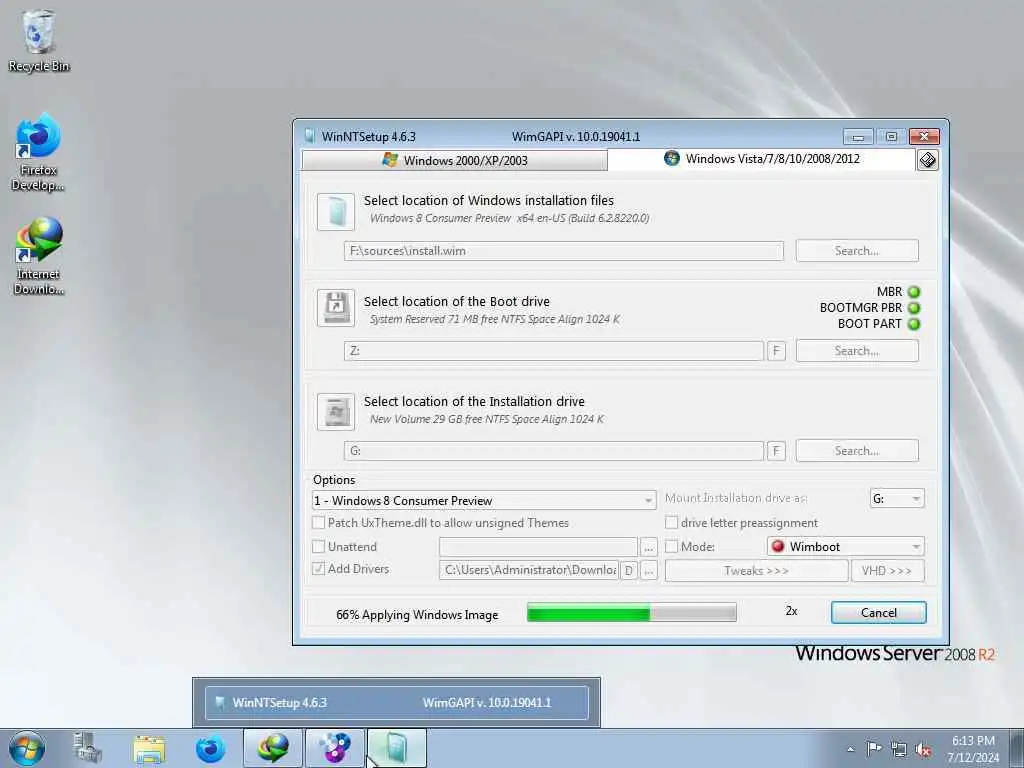
Task: Click the disk tool icon beside the tabs
Action: tap(927, 160)
